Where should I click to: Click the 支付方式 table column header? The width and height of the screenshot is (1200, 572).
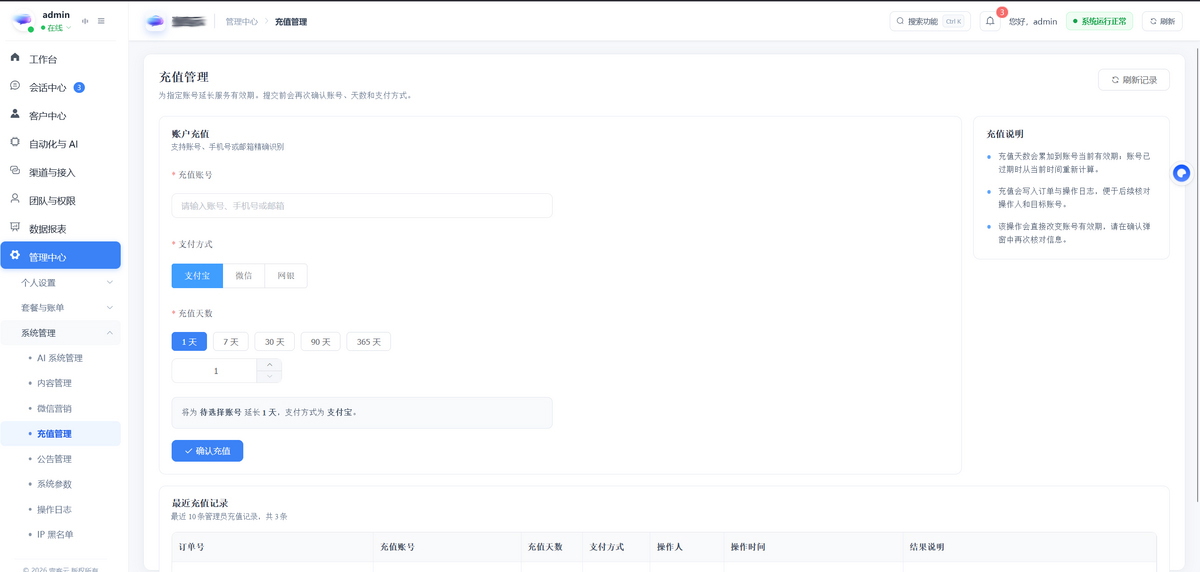pyautogui.click(x=615, y=547)
